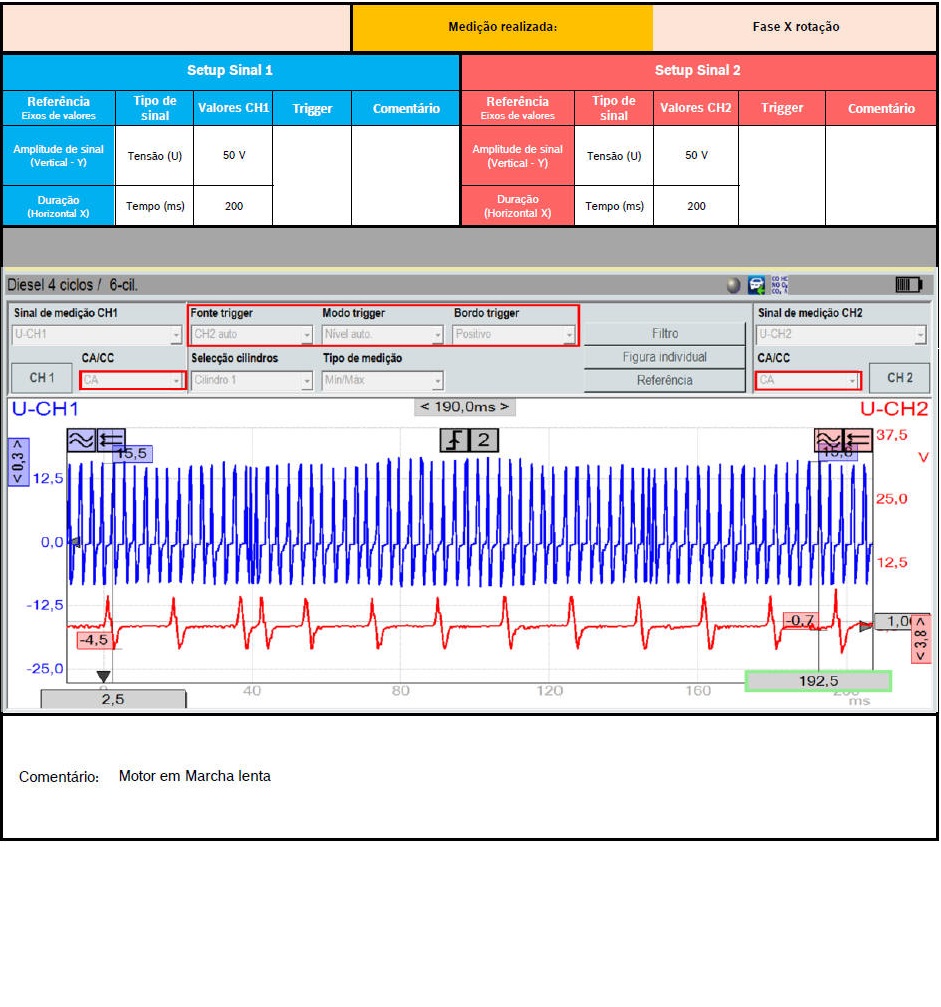941x1007 pixels.
Task: Open the Selecção cilindros dropdown
Action: 251,381
